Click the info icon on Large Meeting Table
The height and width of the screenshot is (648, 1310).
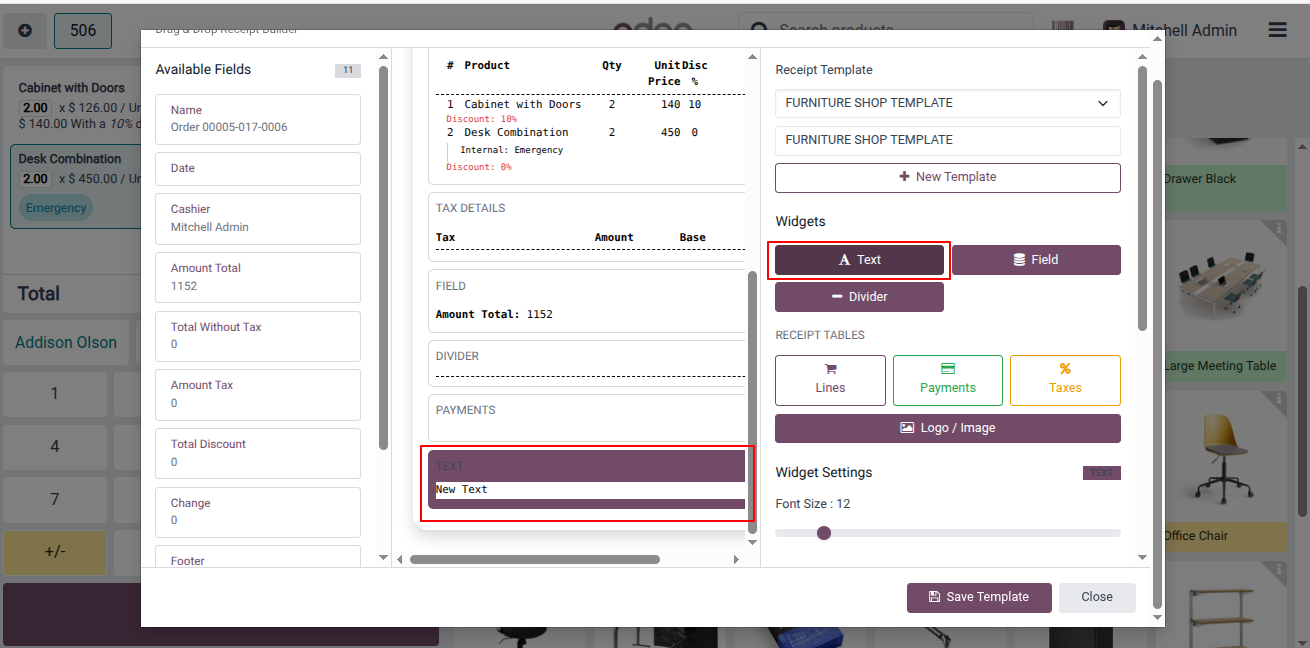pyautogui.click(x=1279, y=229)
